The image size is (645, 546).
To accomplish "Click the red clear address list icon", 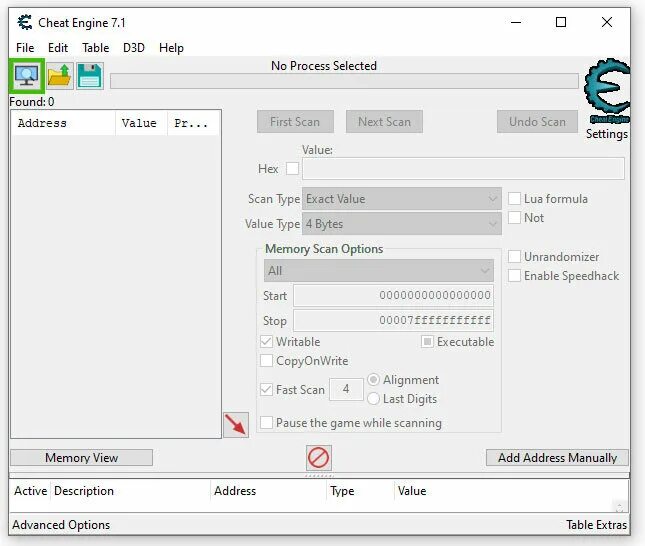I will 318,458.
